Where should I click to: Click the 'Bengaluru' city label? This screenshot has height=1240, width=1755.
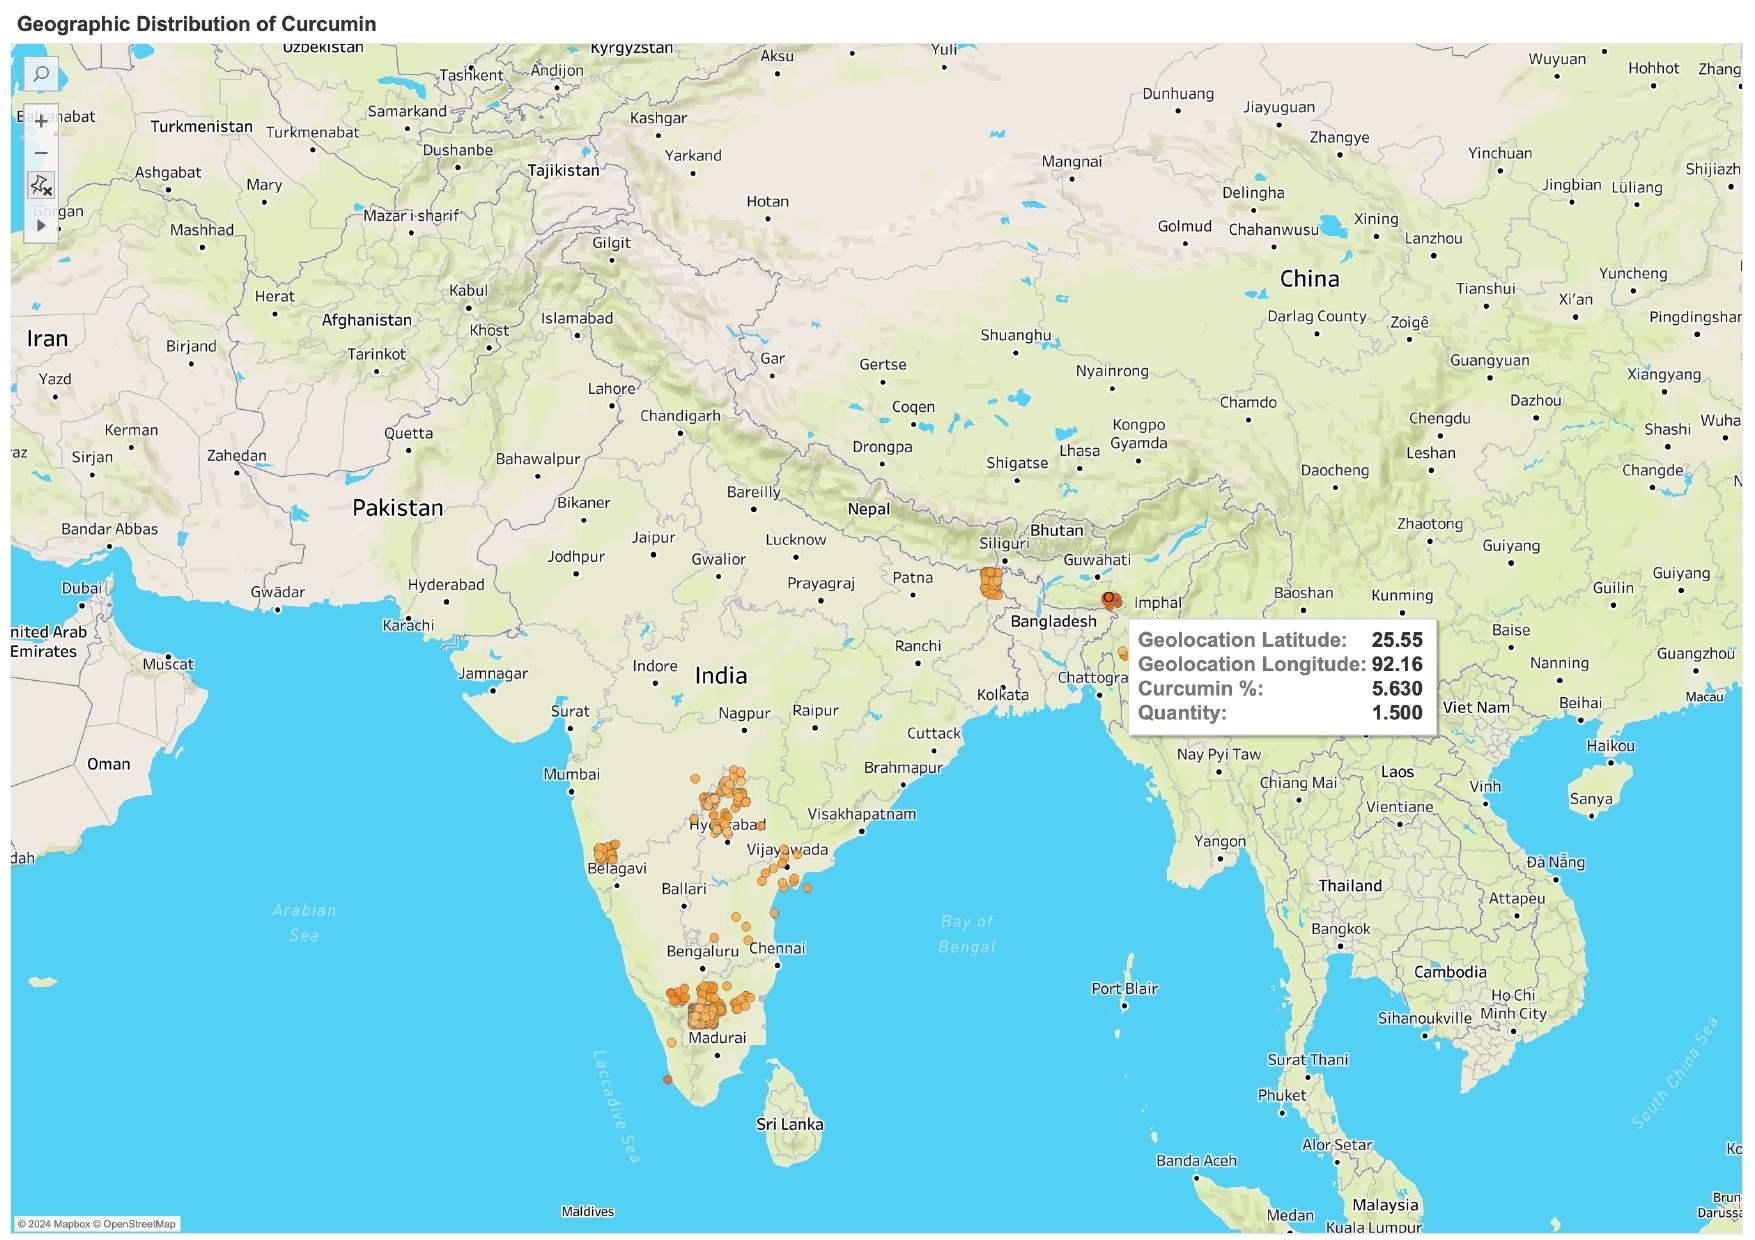703,951
